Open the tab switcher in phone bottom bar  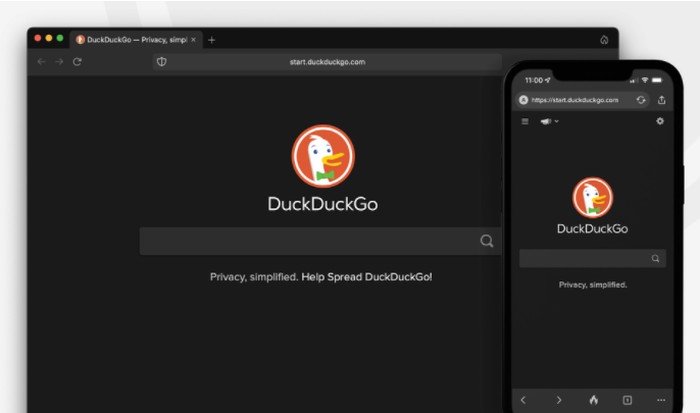627,400
